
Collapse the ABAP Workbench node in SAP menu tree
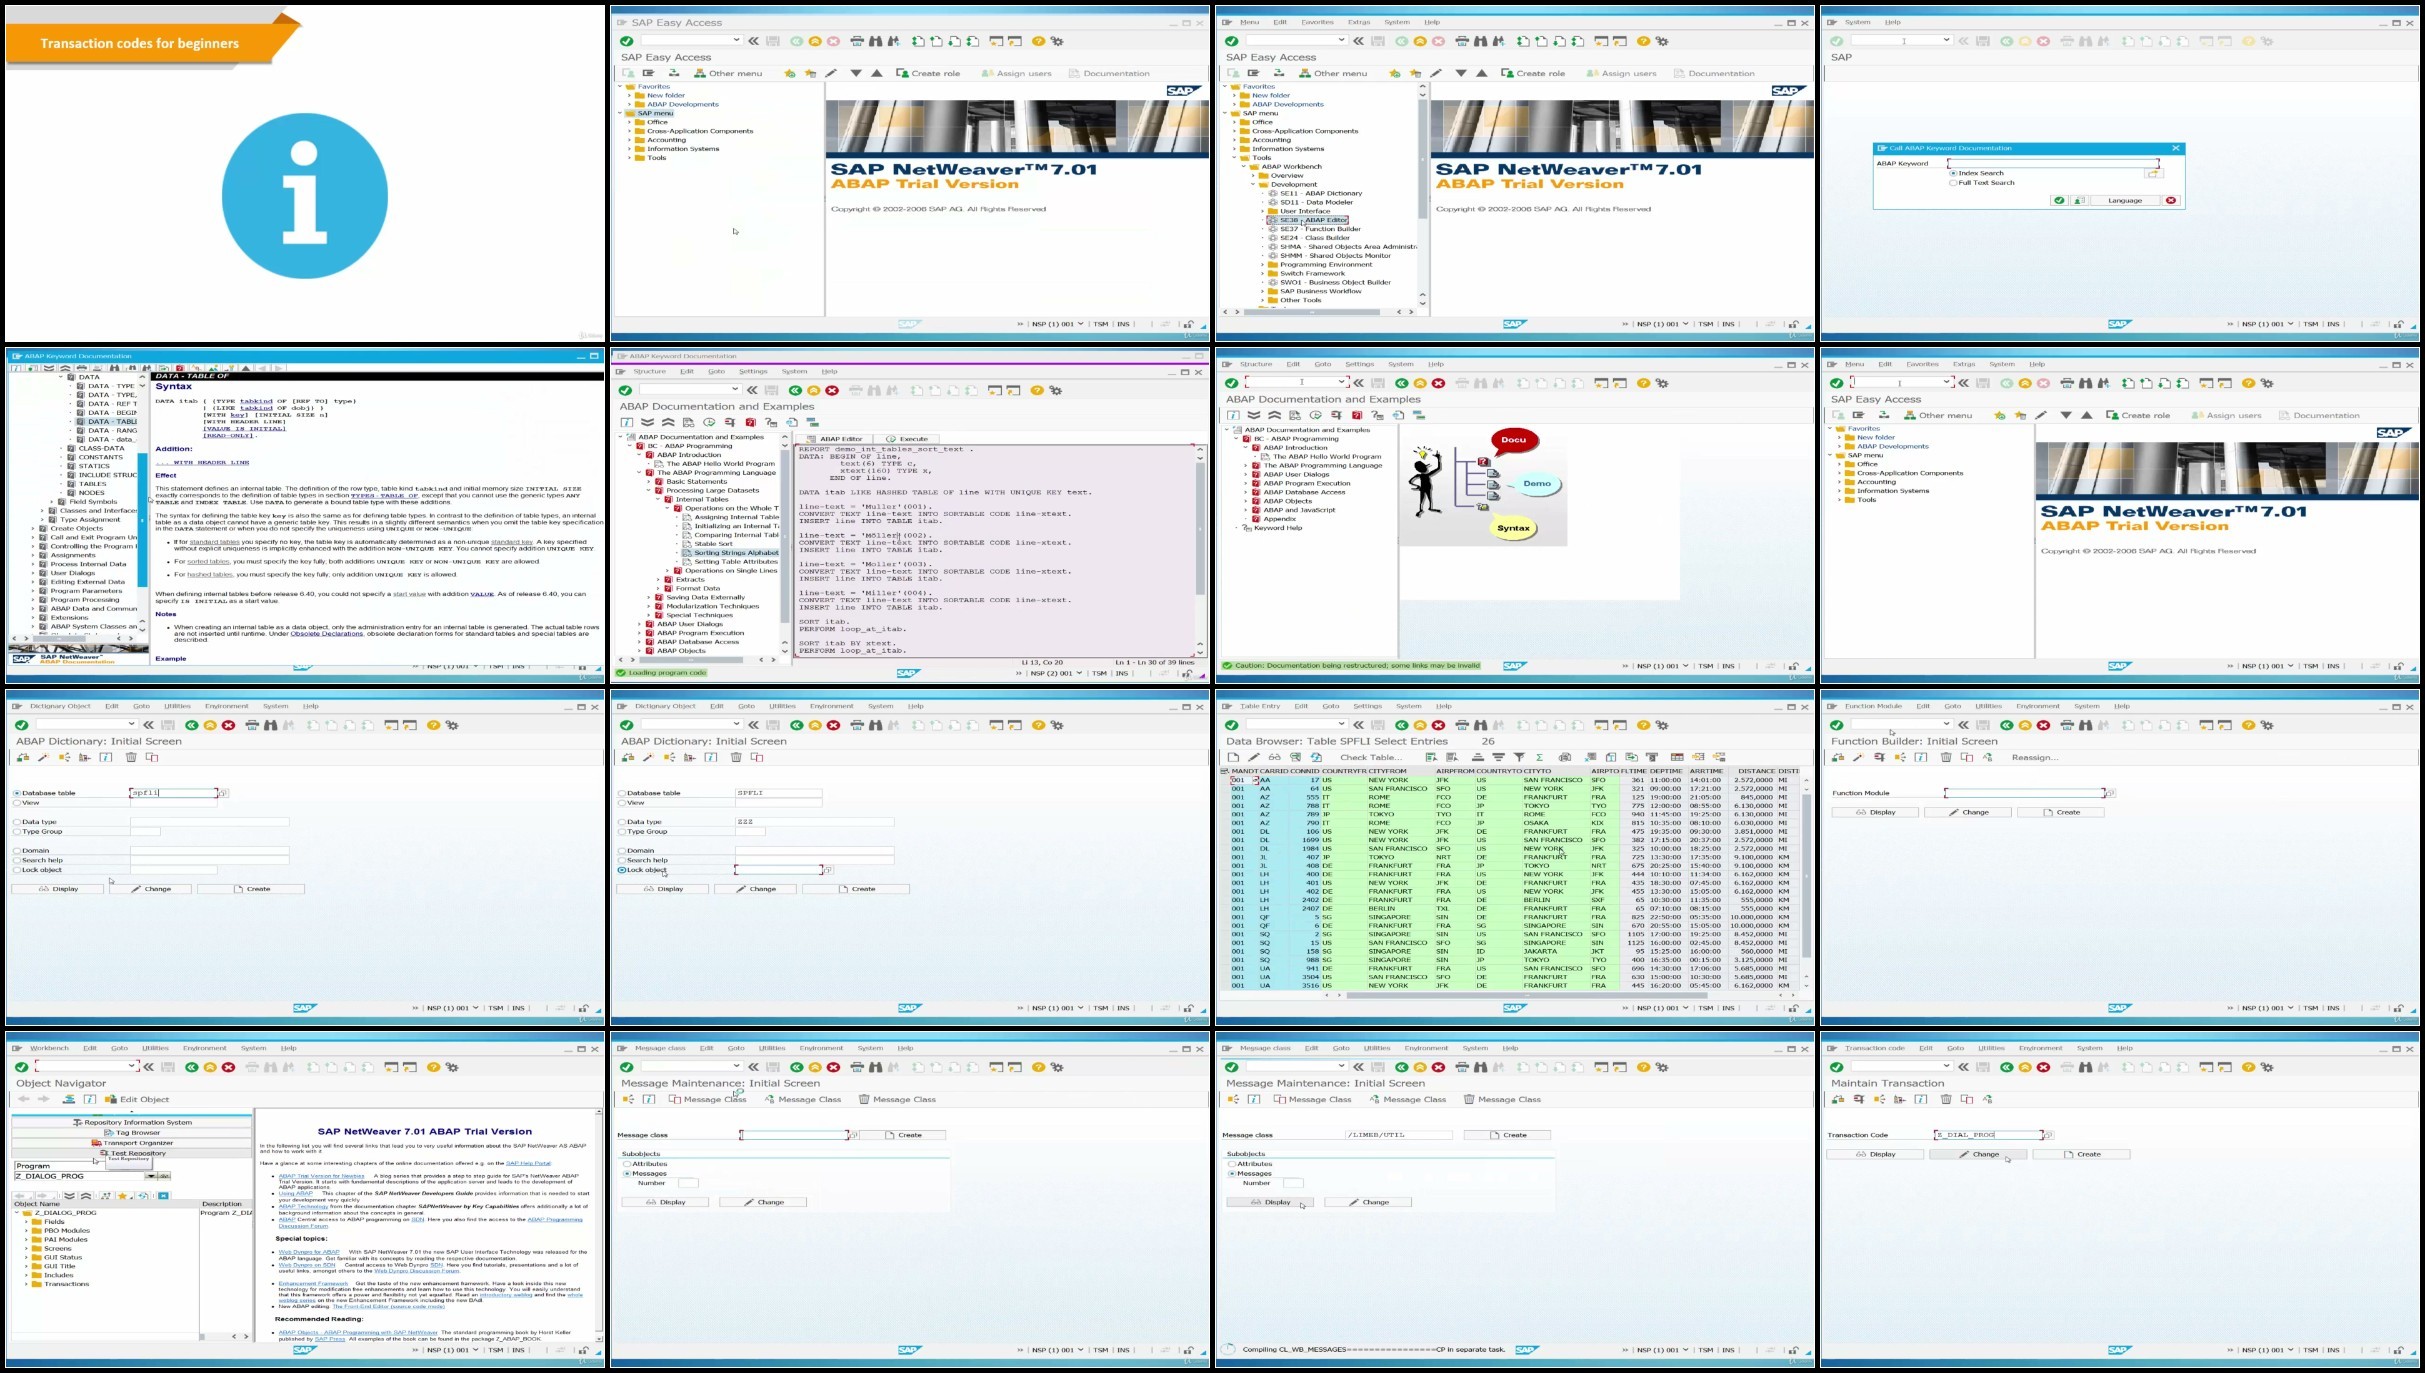(x=1244, y=167)
